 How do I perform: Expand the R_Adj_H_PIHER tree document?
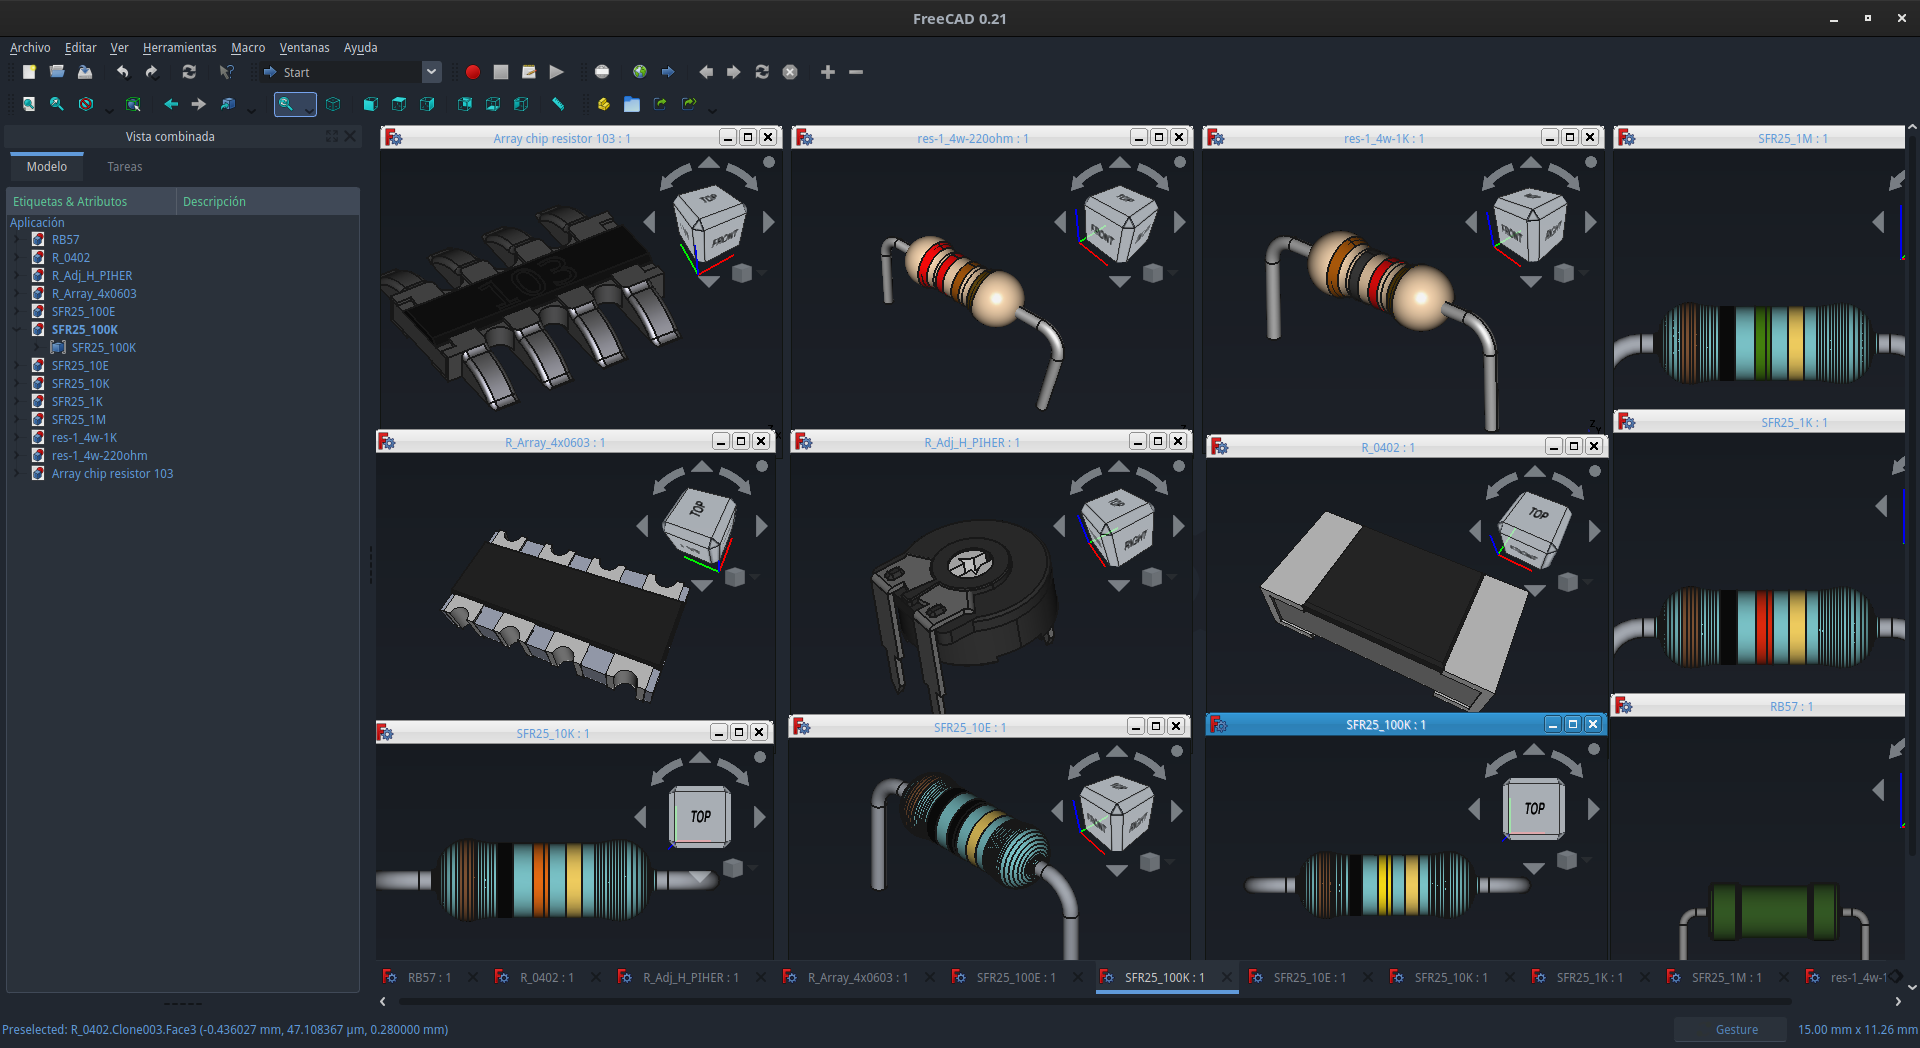point(16,276)
